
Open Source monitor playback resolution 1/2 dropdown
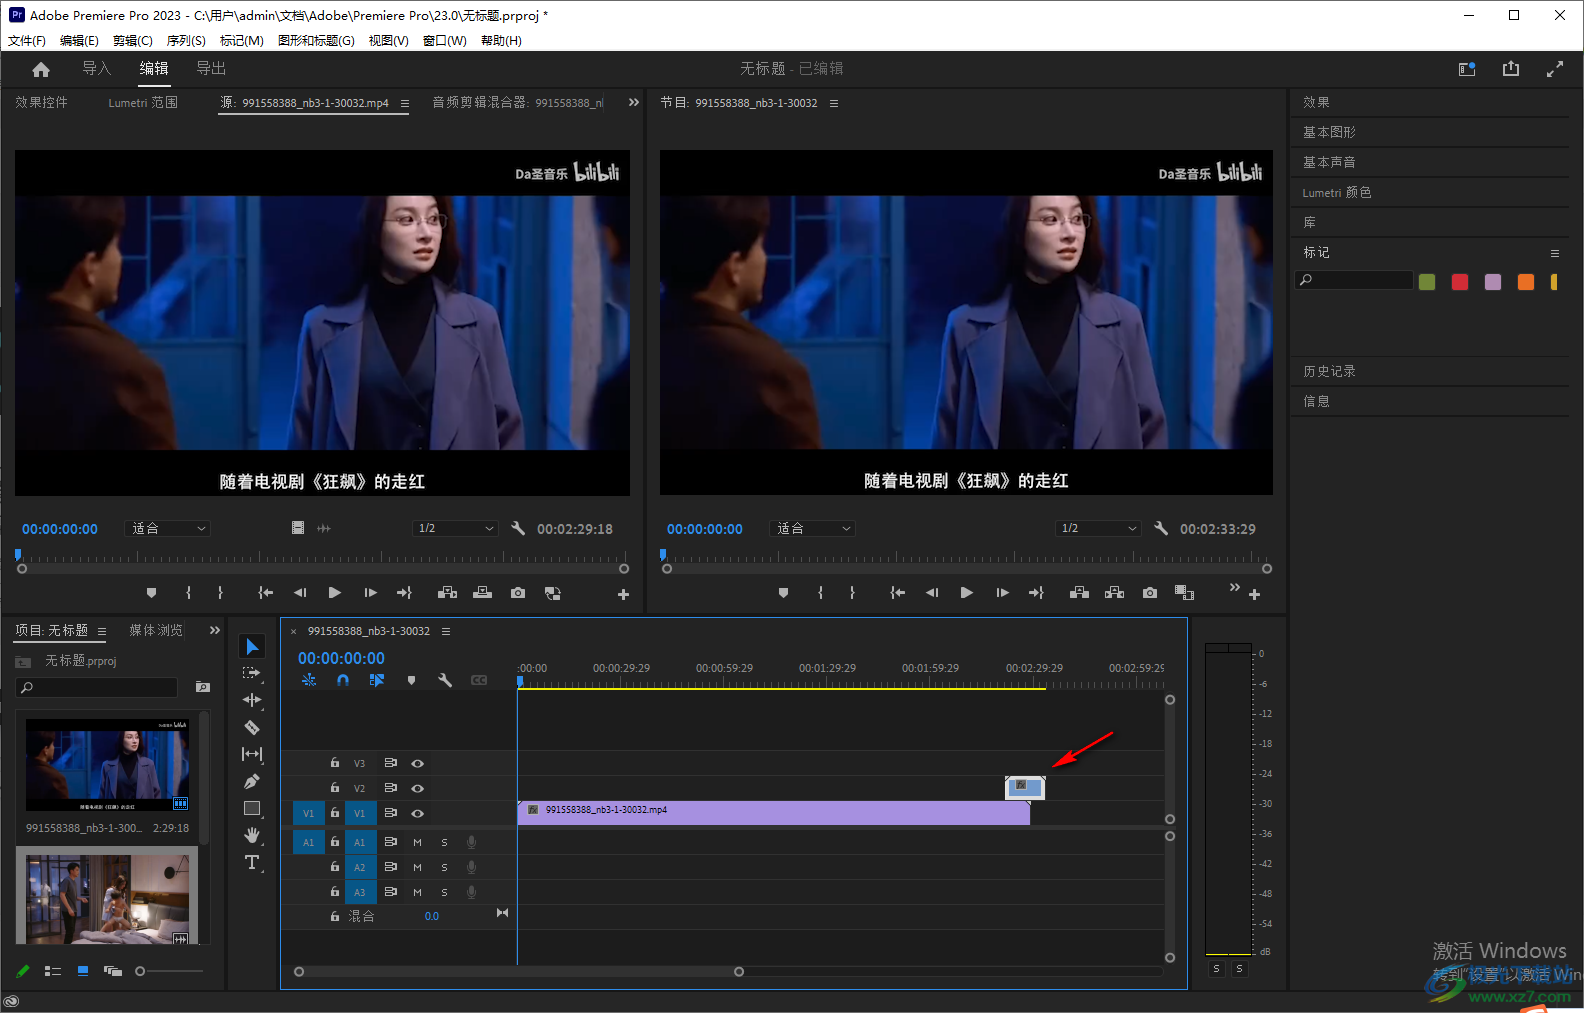point(455,528)
